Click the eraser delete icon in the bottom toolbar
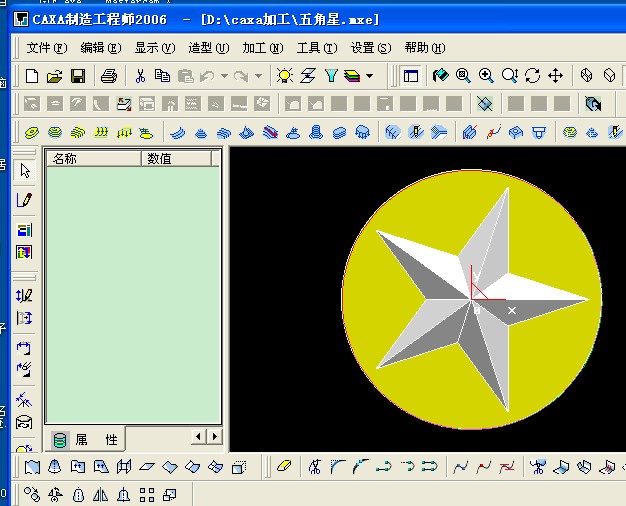626x506 pixels. pos(284,466)
